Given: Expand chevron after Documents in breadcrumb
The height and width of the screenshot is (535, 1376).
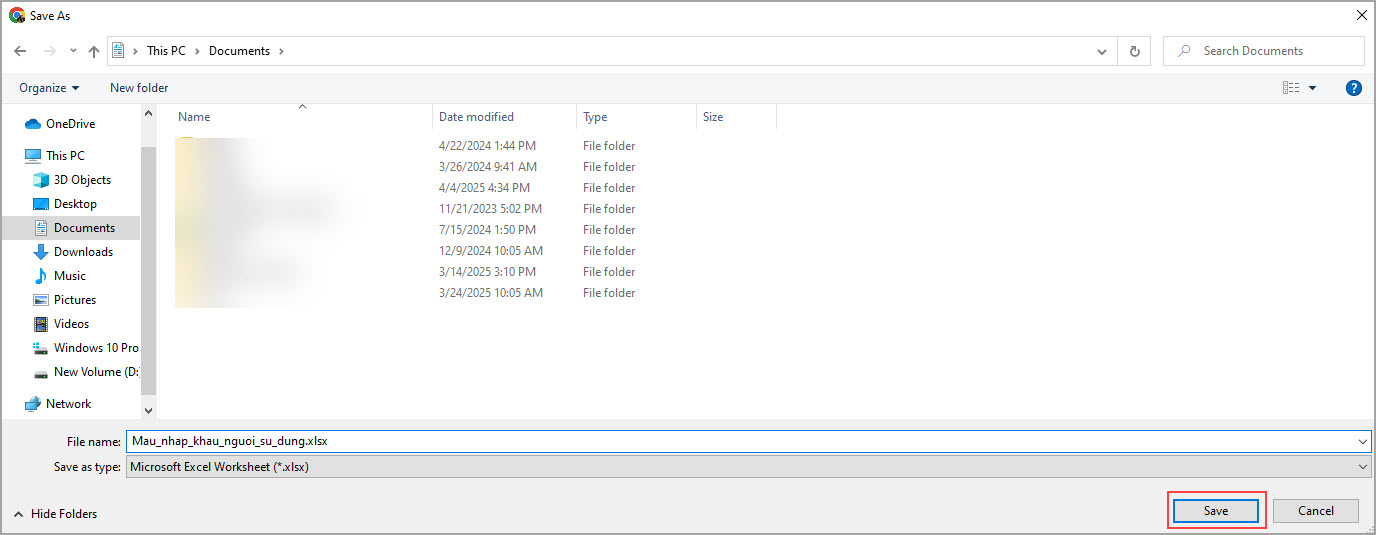Looking at the screenshot, I should (x=281, y=51).
